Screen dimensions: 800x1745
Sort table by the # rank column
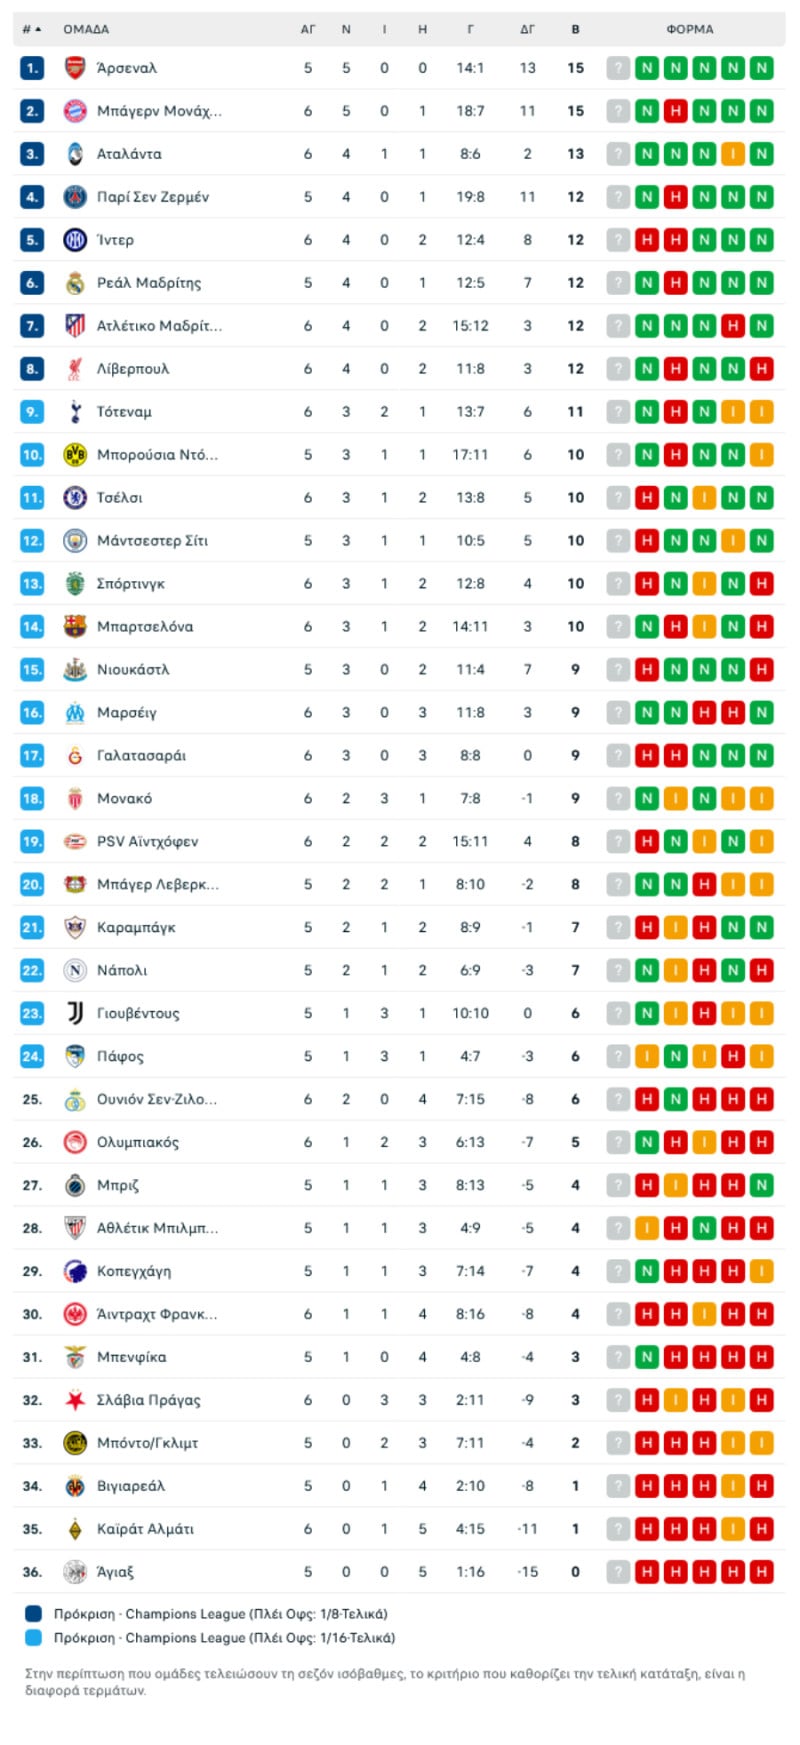tap(31, 30)
